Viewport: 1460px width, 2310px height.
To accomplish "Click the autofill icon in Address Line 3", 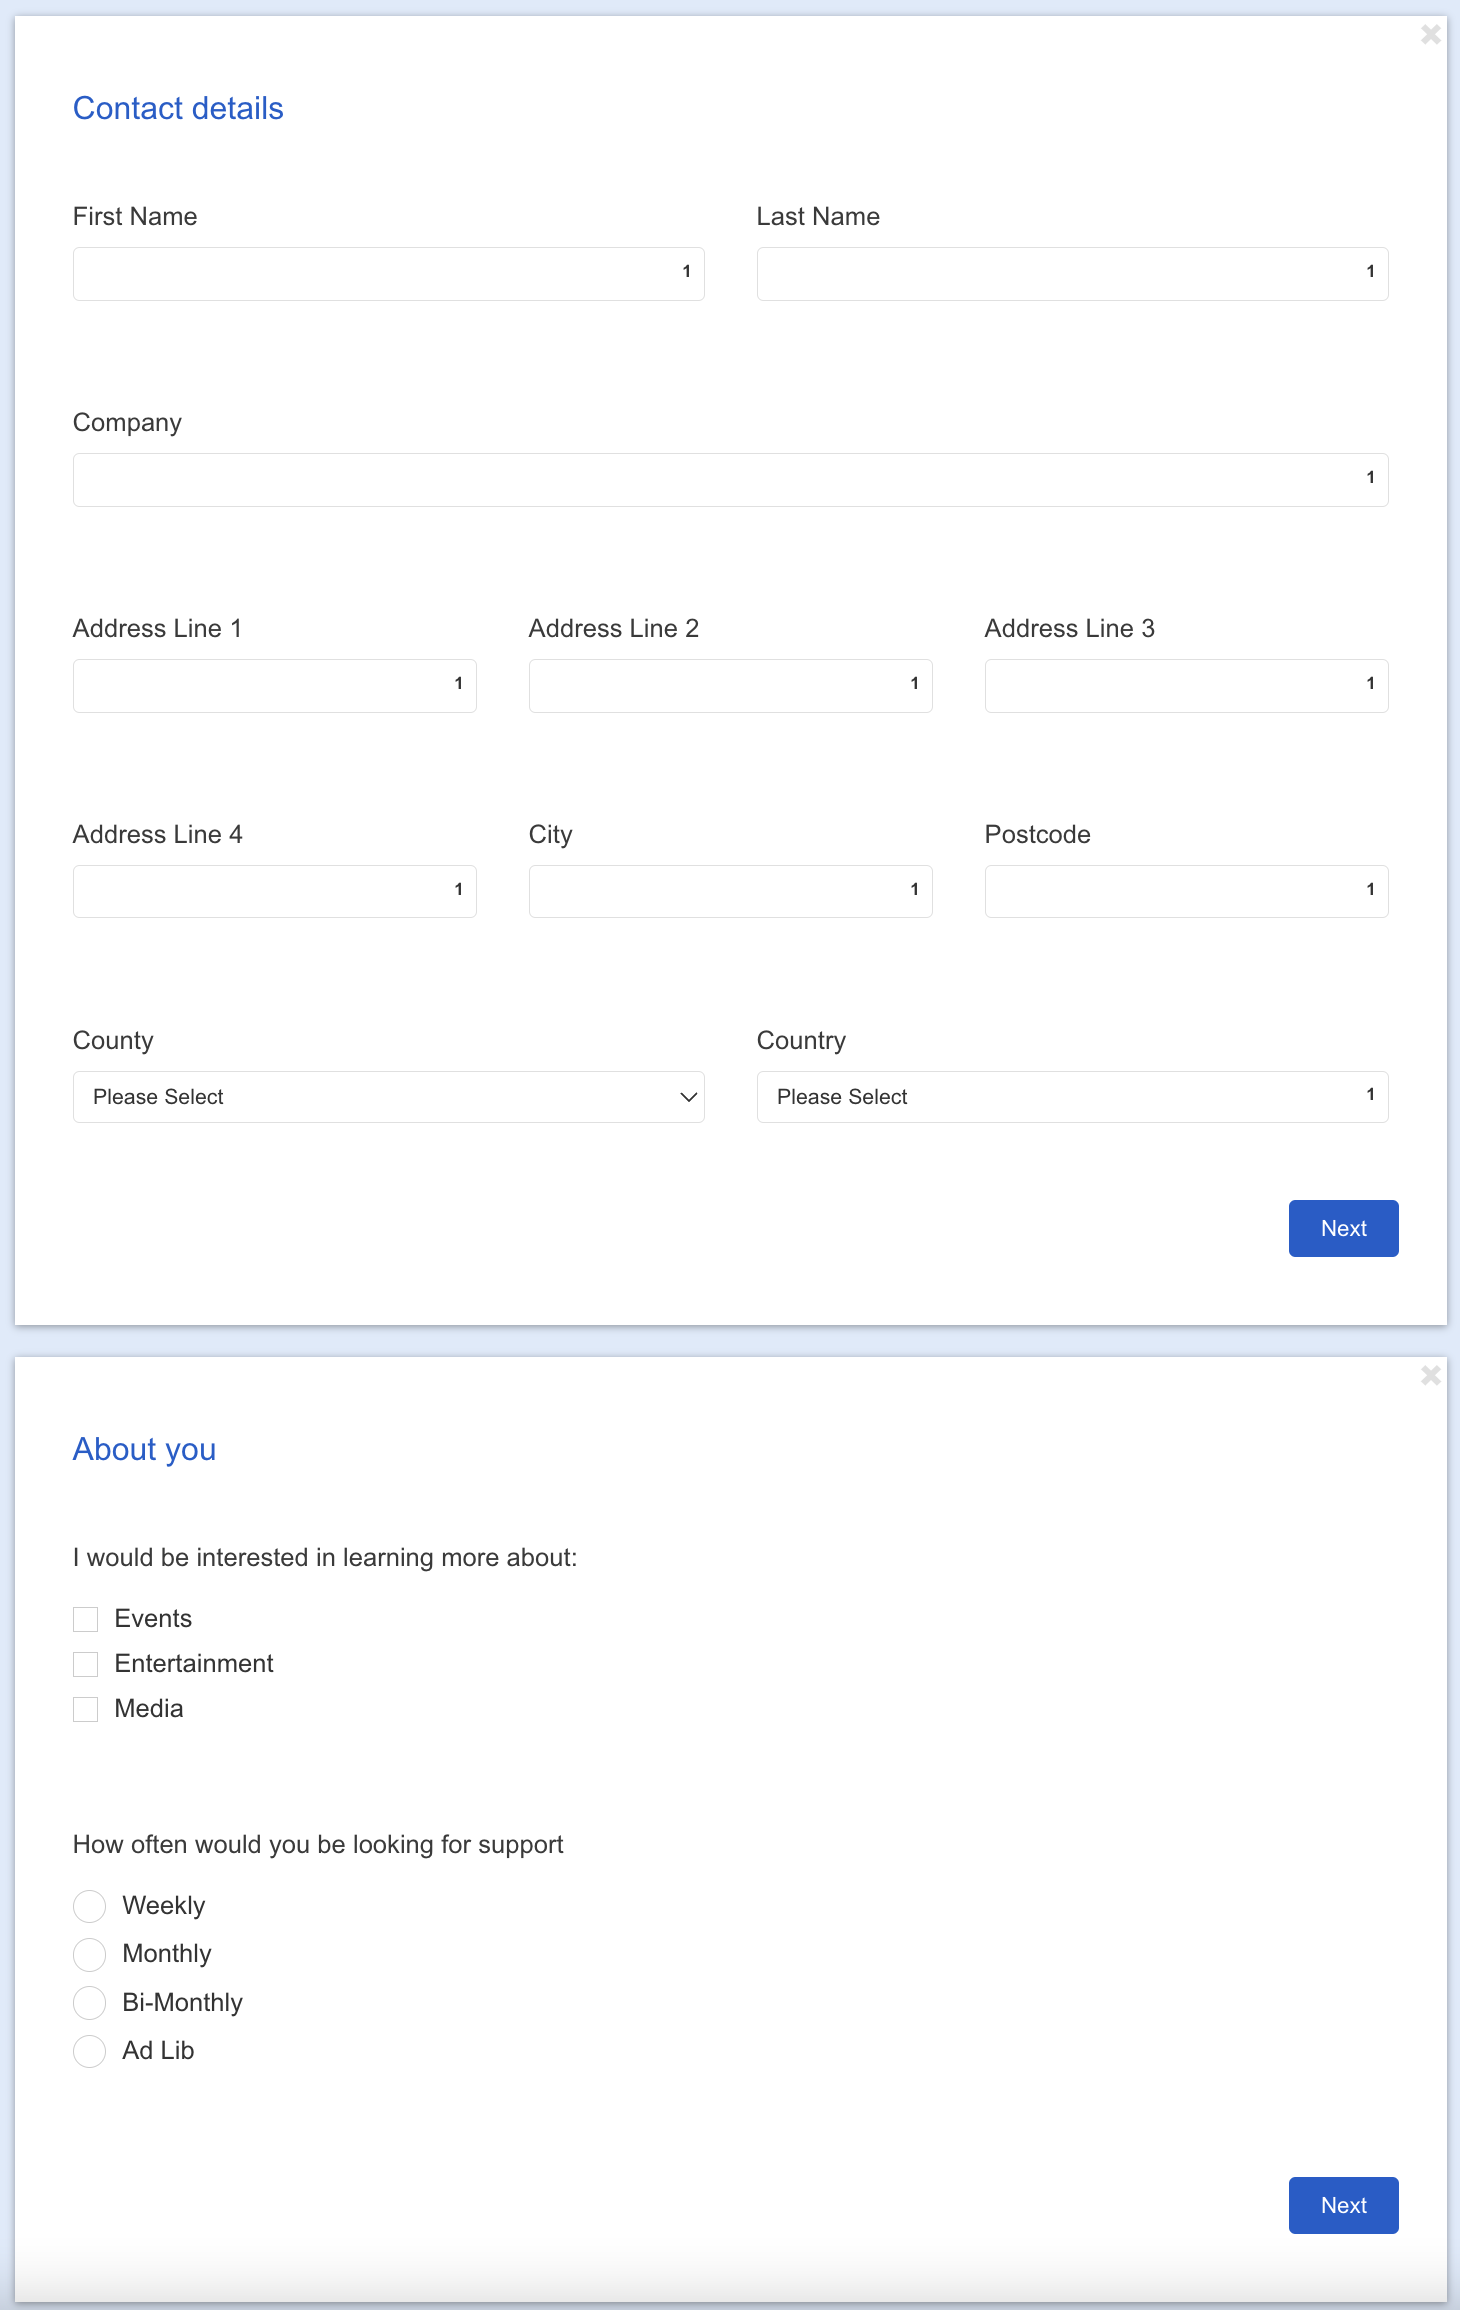I will pyautogui.click(x=1370, y=684).
